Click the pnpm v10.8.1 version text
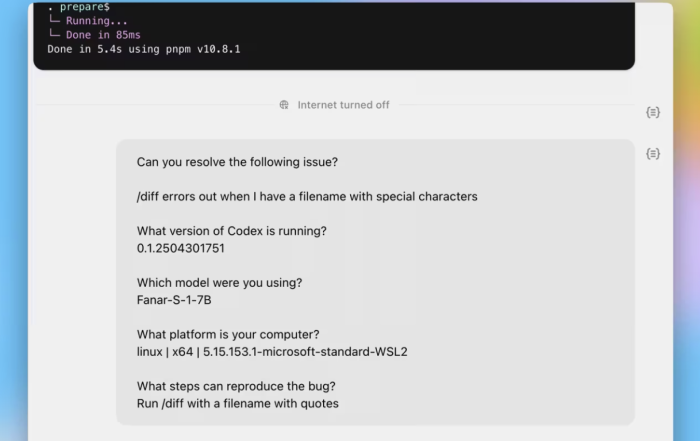The height and width of the screenshot is (441, 700). 203,49
